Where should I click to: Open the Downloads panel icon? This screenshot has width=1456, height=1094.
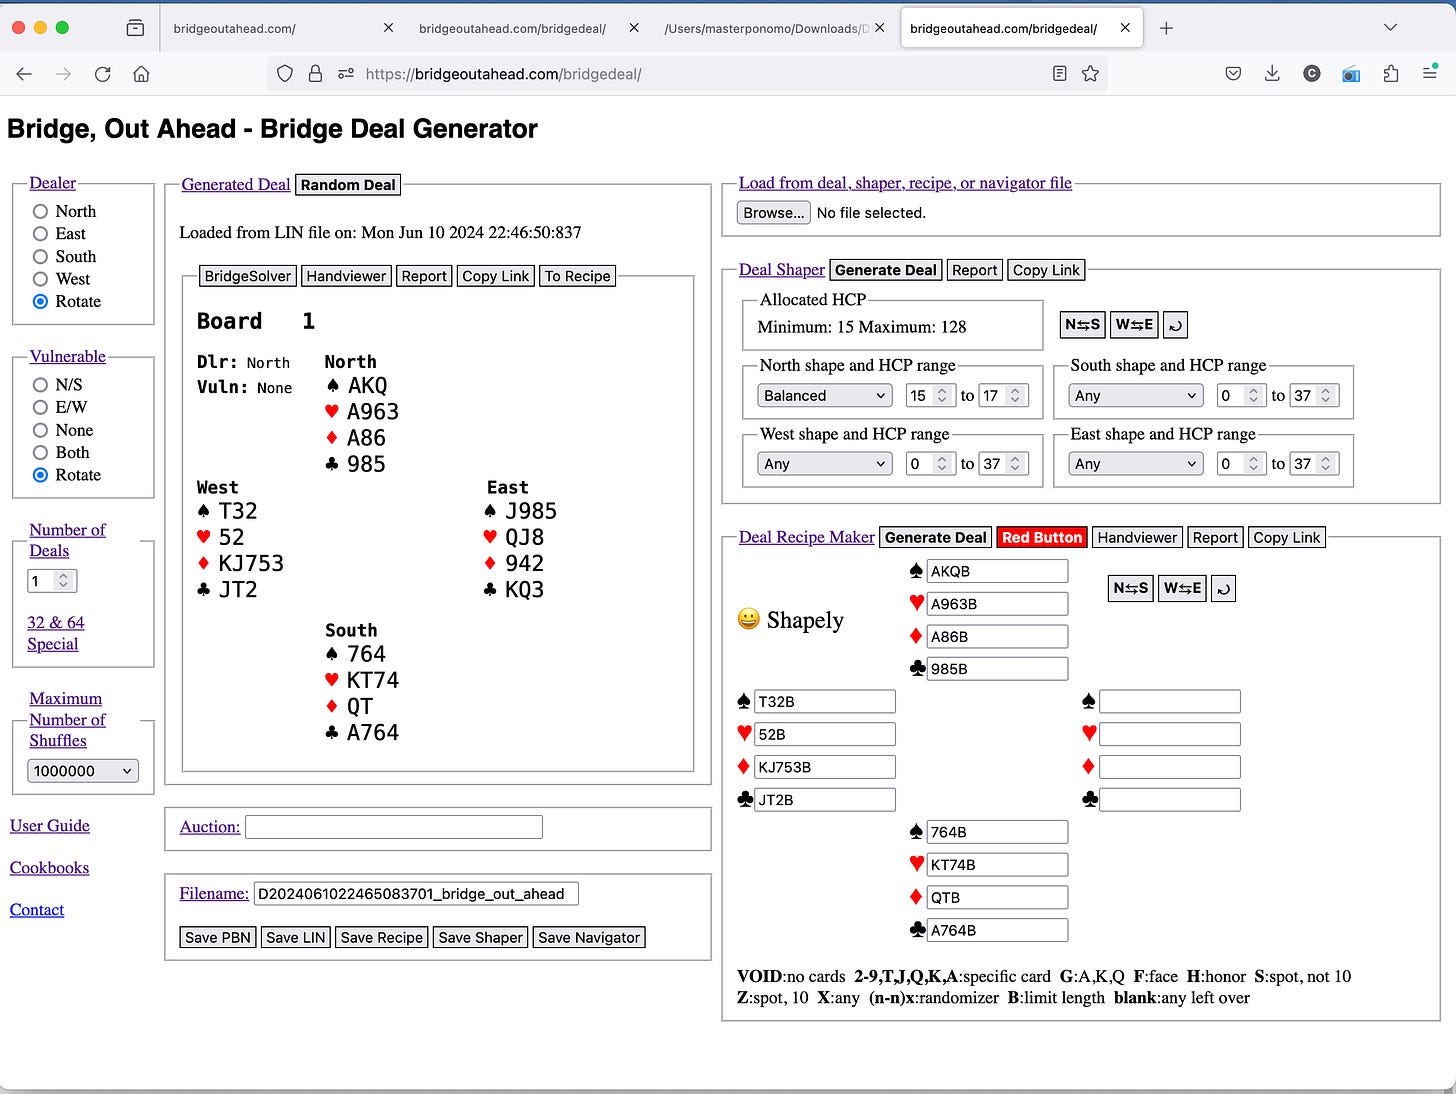point(1272,74)
